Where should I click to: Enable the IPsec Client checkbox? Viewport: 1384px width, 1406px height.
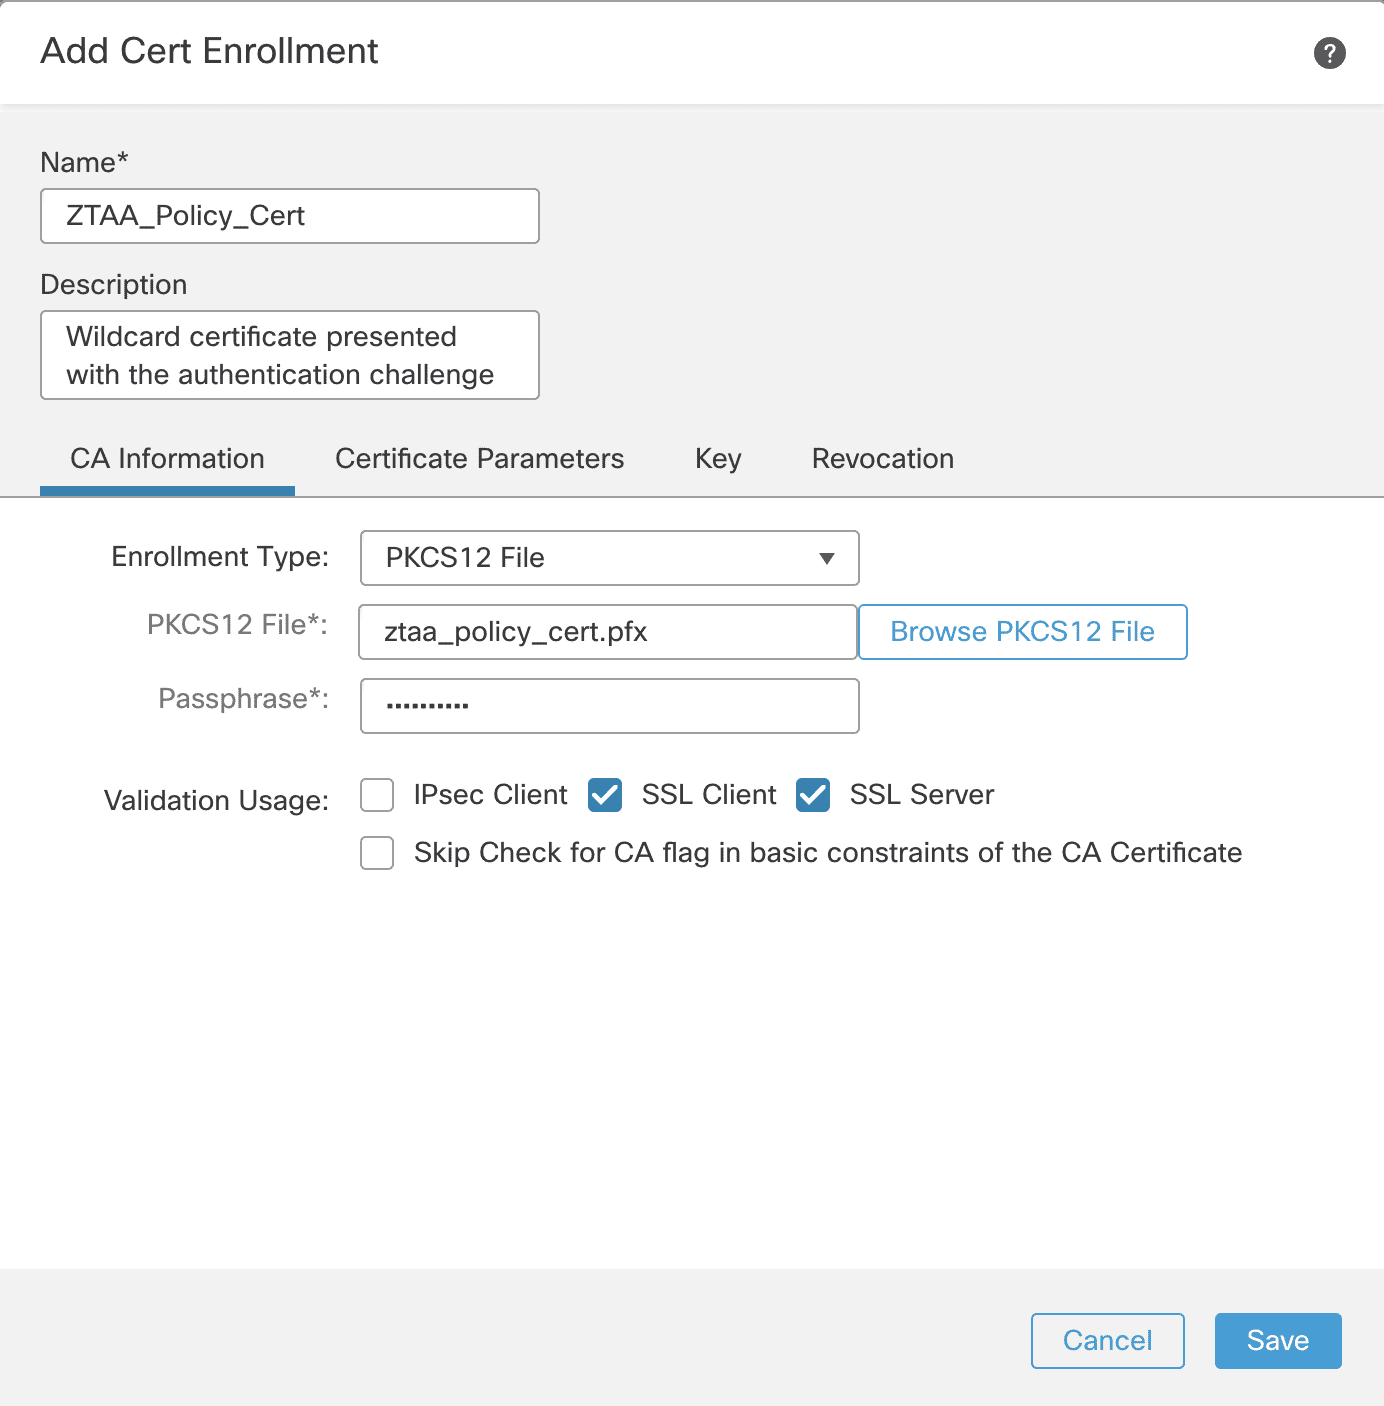coord(377,796)
